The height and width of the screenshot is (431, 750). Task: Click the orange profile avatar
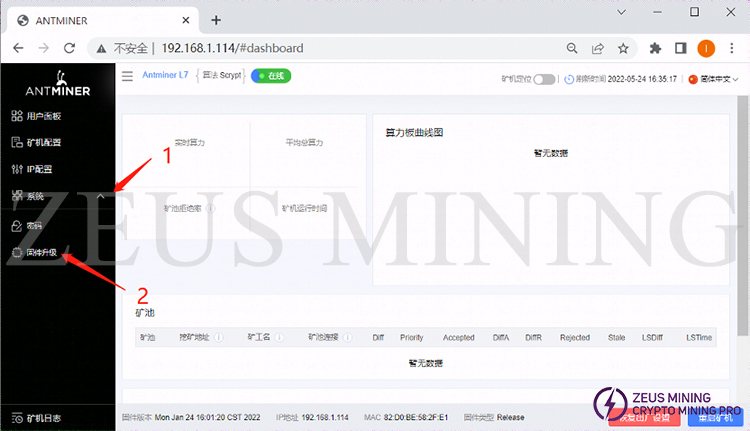coord(706,48)
